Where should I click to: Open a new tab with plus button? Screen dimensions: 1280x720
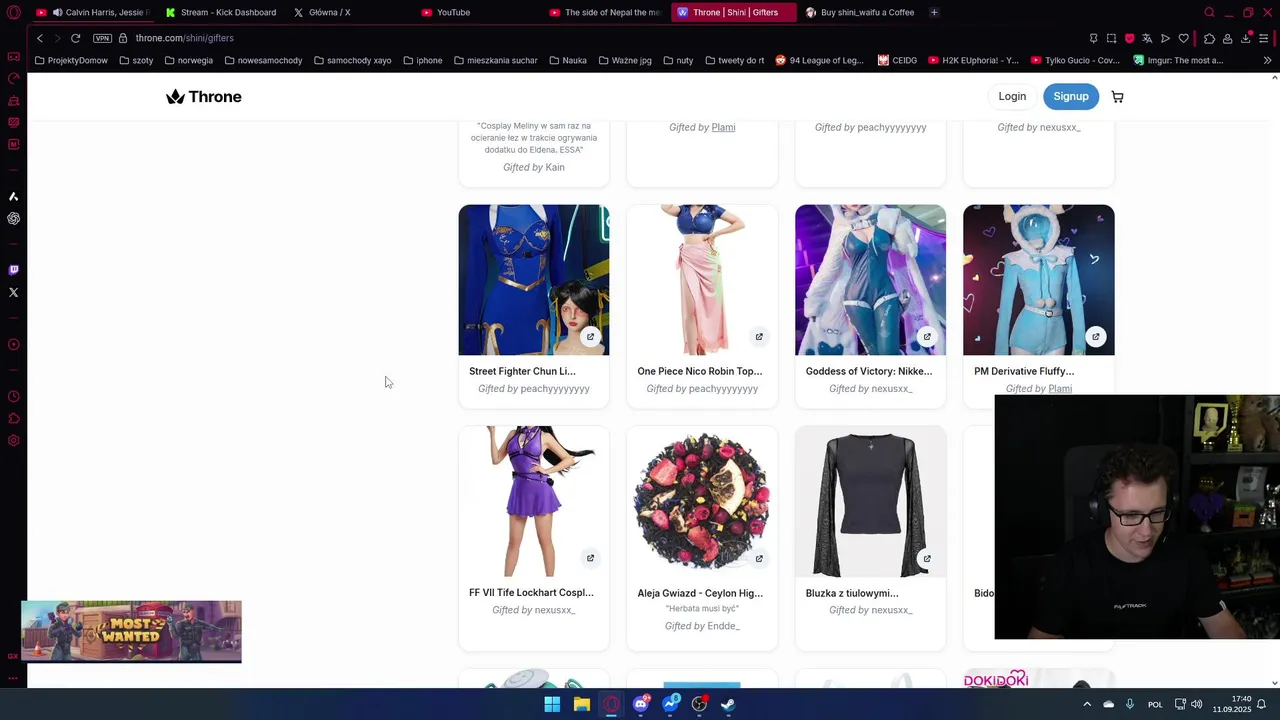(934, 12)
